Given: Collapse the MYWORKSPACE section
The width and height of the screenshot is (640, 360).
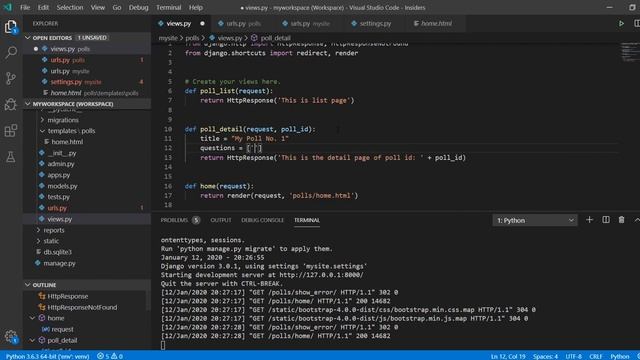Looking at the screenshot, I should pos(28,104).
